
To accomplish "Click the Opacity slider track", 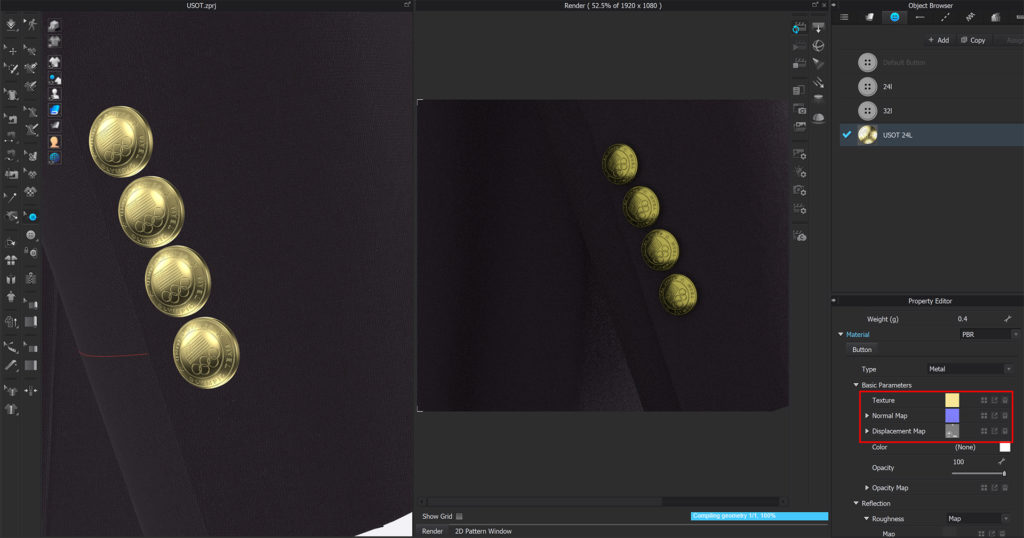I will 978,473.
